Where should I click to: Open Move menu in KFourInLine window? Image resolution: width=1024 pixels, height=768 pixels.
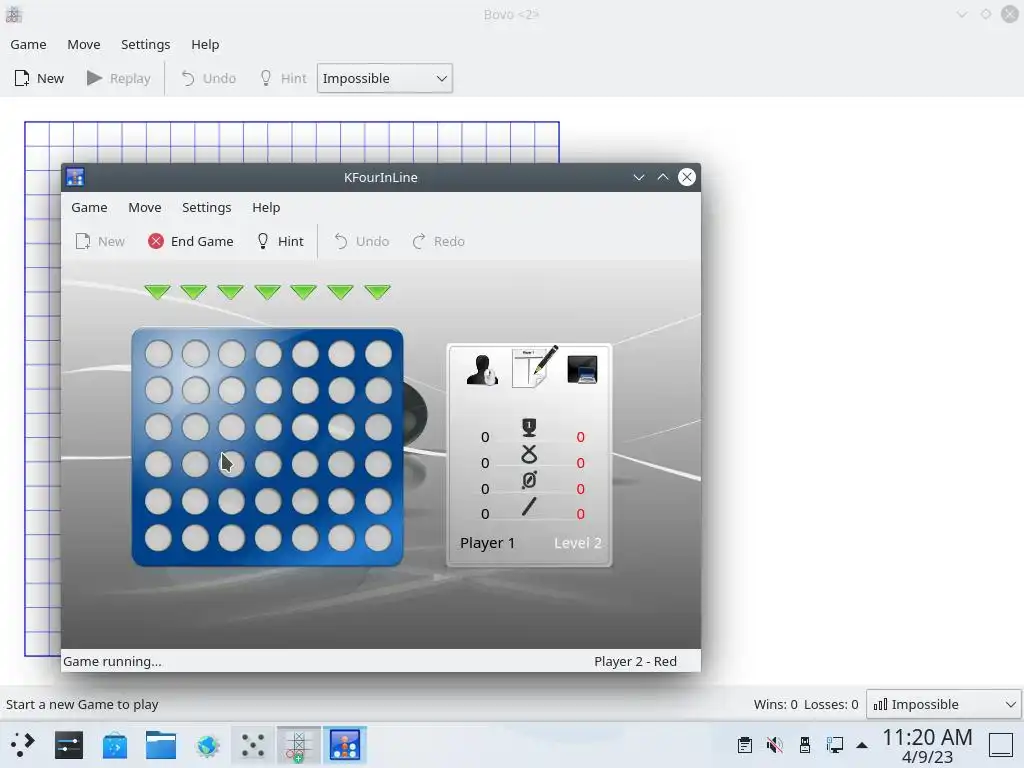(x=144, y=207)
